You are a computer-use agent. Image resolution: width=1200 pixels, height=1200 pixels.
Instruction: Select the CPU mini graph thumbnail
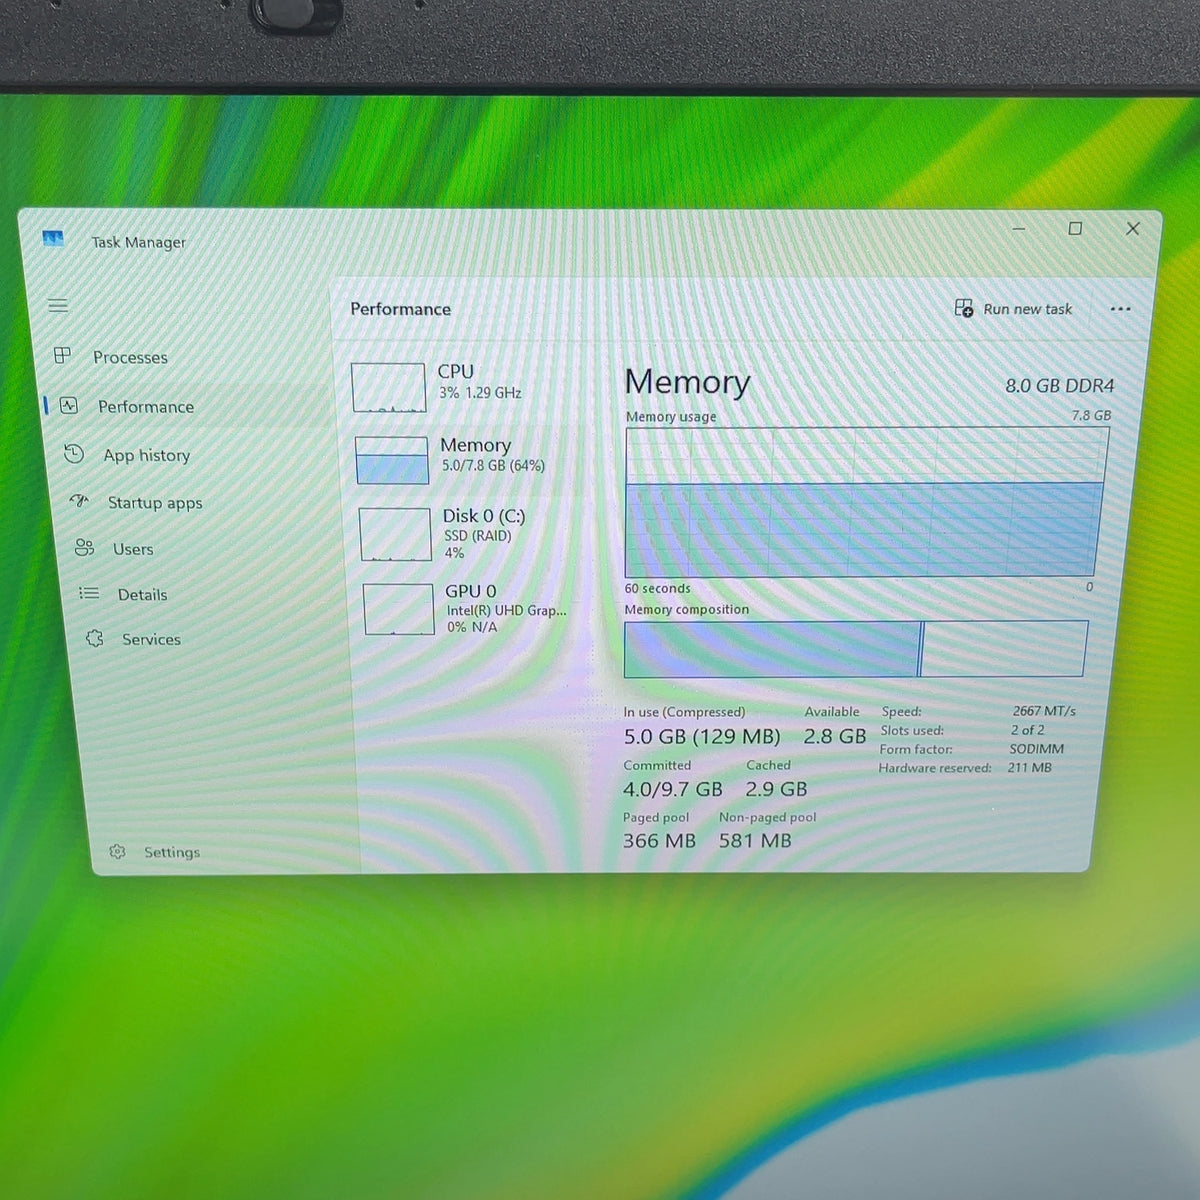[x=389, y=387]
